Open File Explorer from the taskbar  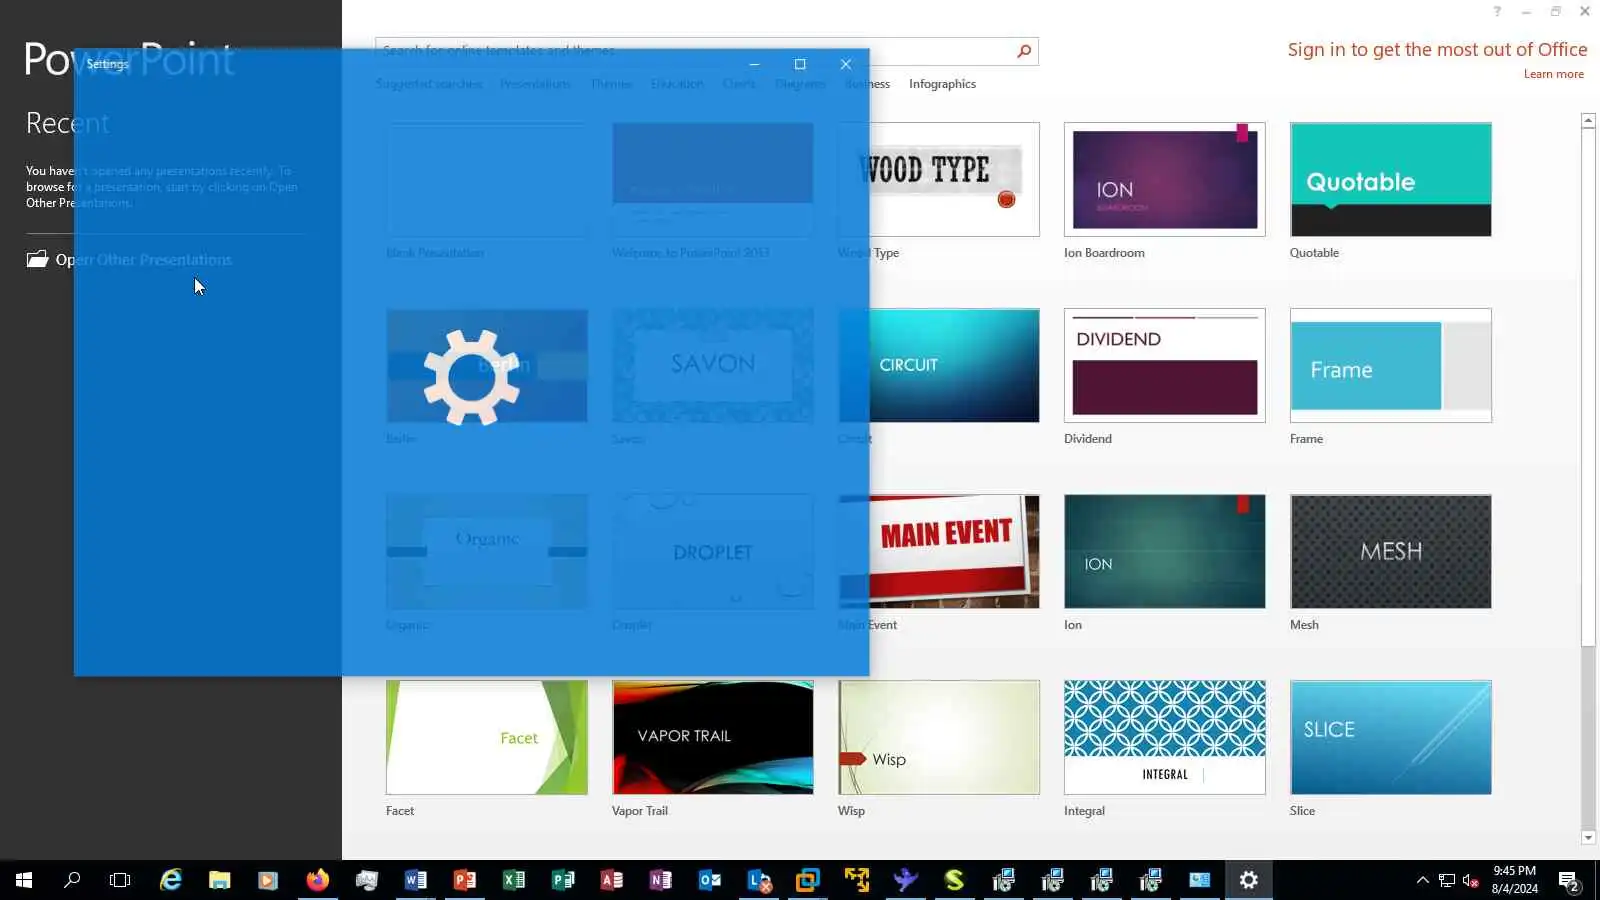coord(220,880)
